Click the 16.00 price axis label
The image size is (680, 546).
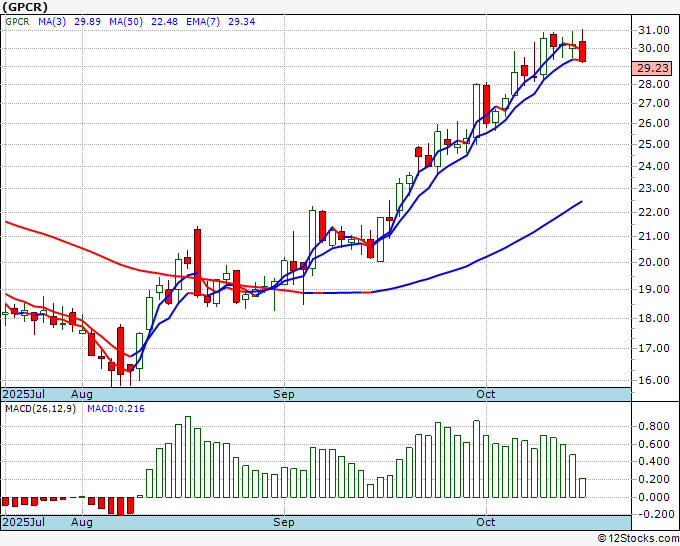pyautogui.click(x=654, y=380)
